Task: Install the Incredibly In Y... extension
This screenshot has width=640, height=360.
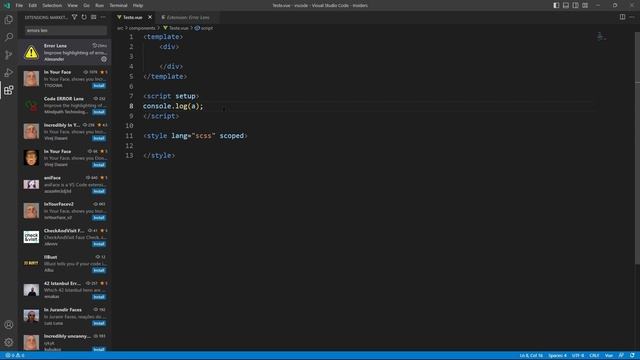Action: click(99, 138)
